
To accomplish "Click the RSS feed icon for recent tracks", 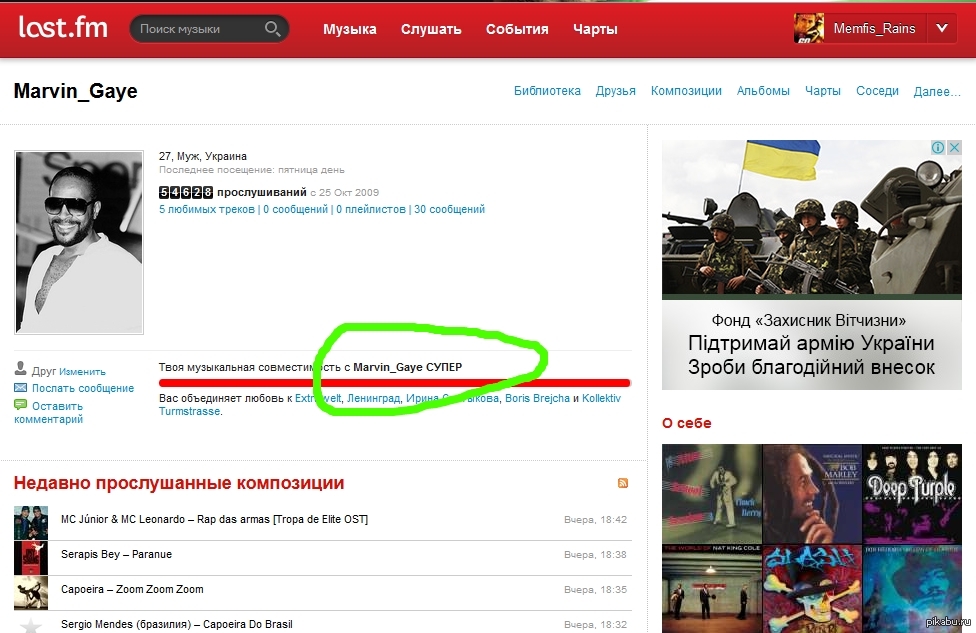I will [x=623, y=484].
